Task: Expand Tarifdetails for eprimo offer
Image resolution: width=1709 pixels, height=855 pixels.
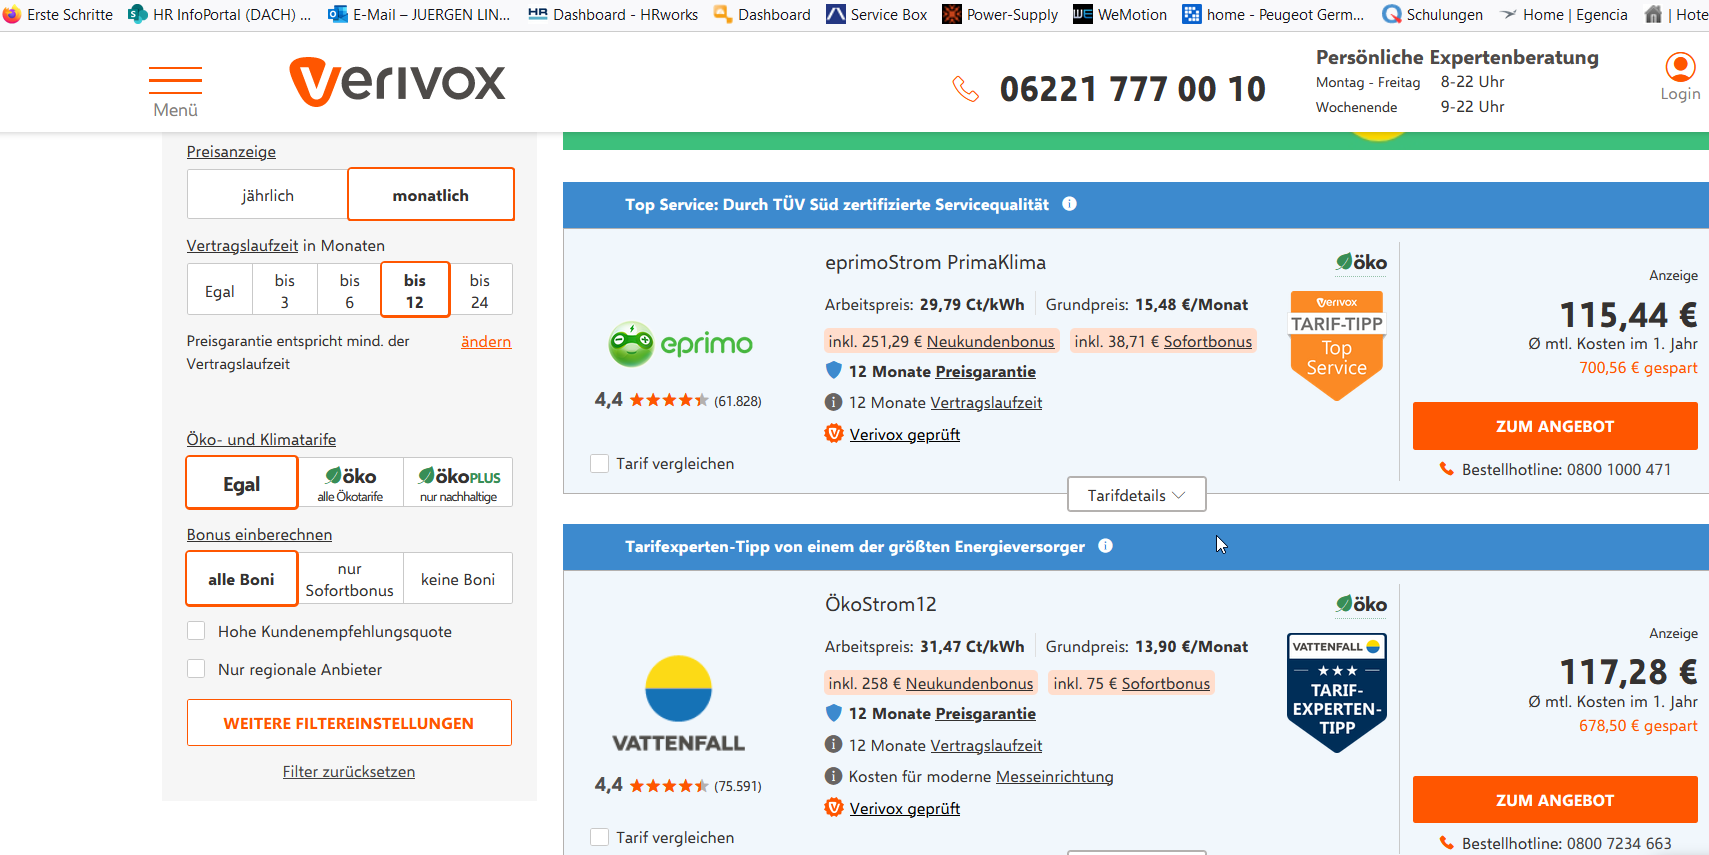Action: (1136, 495)
